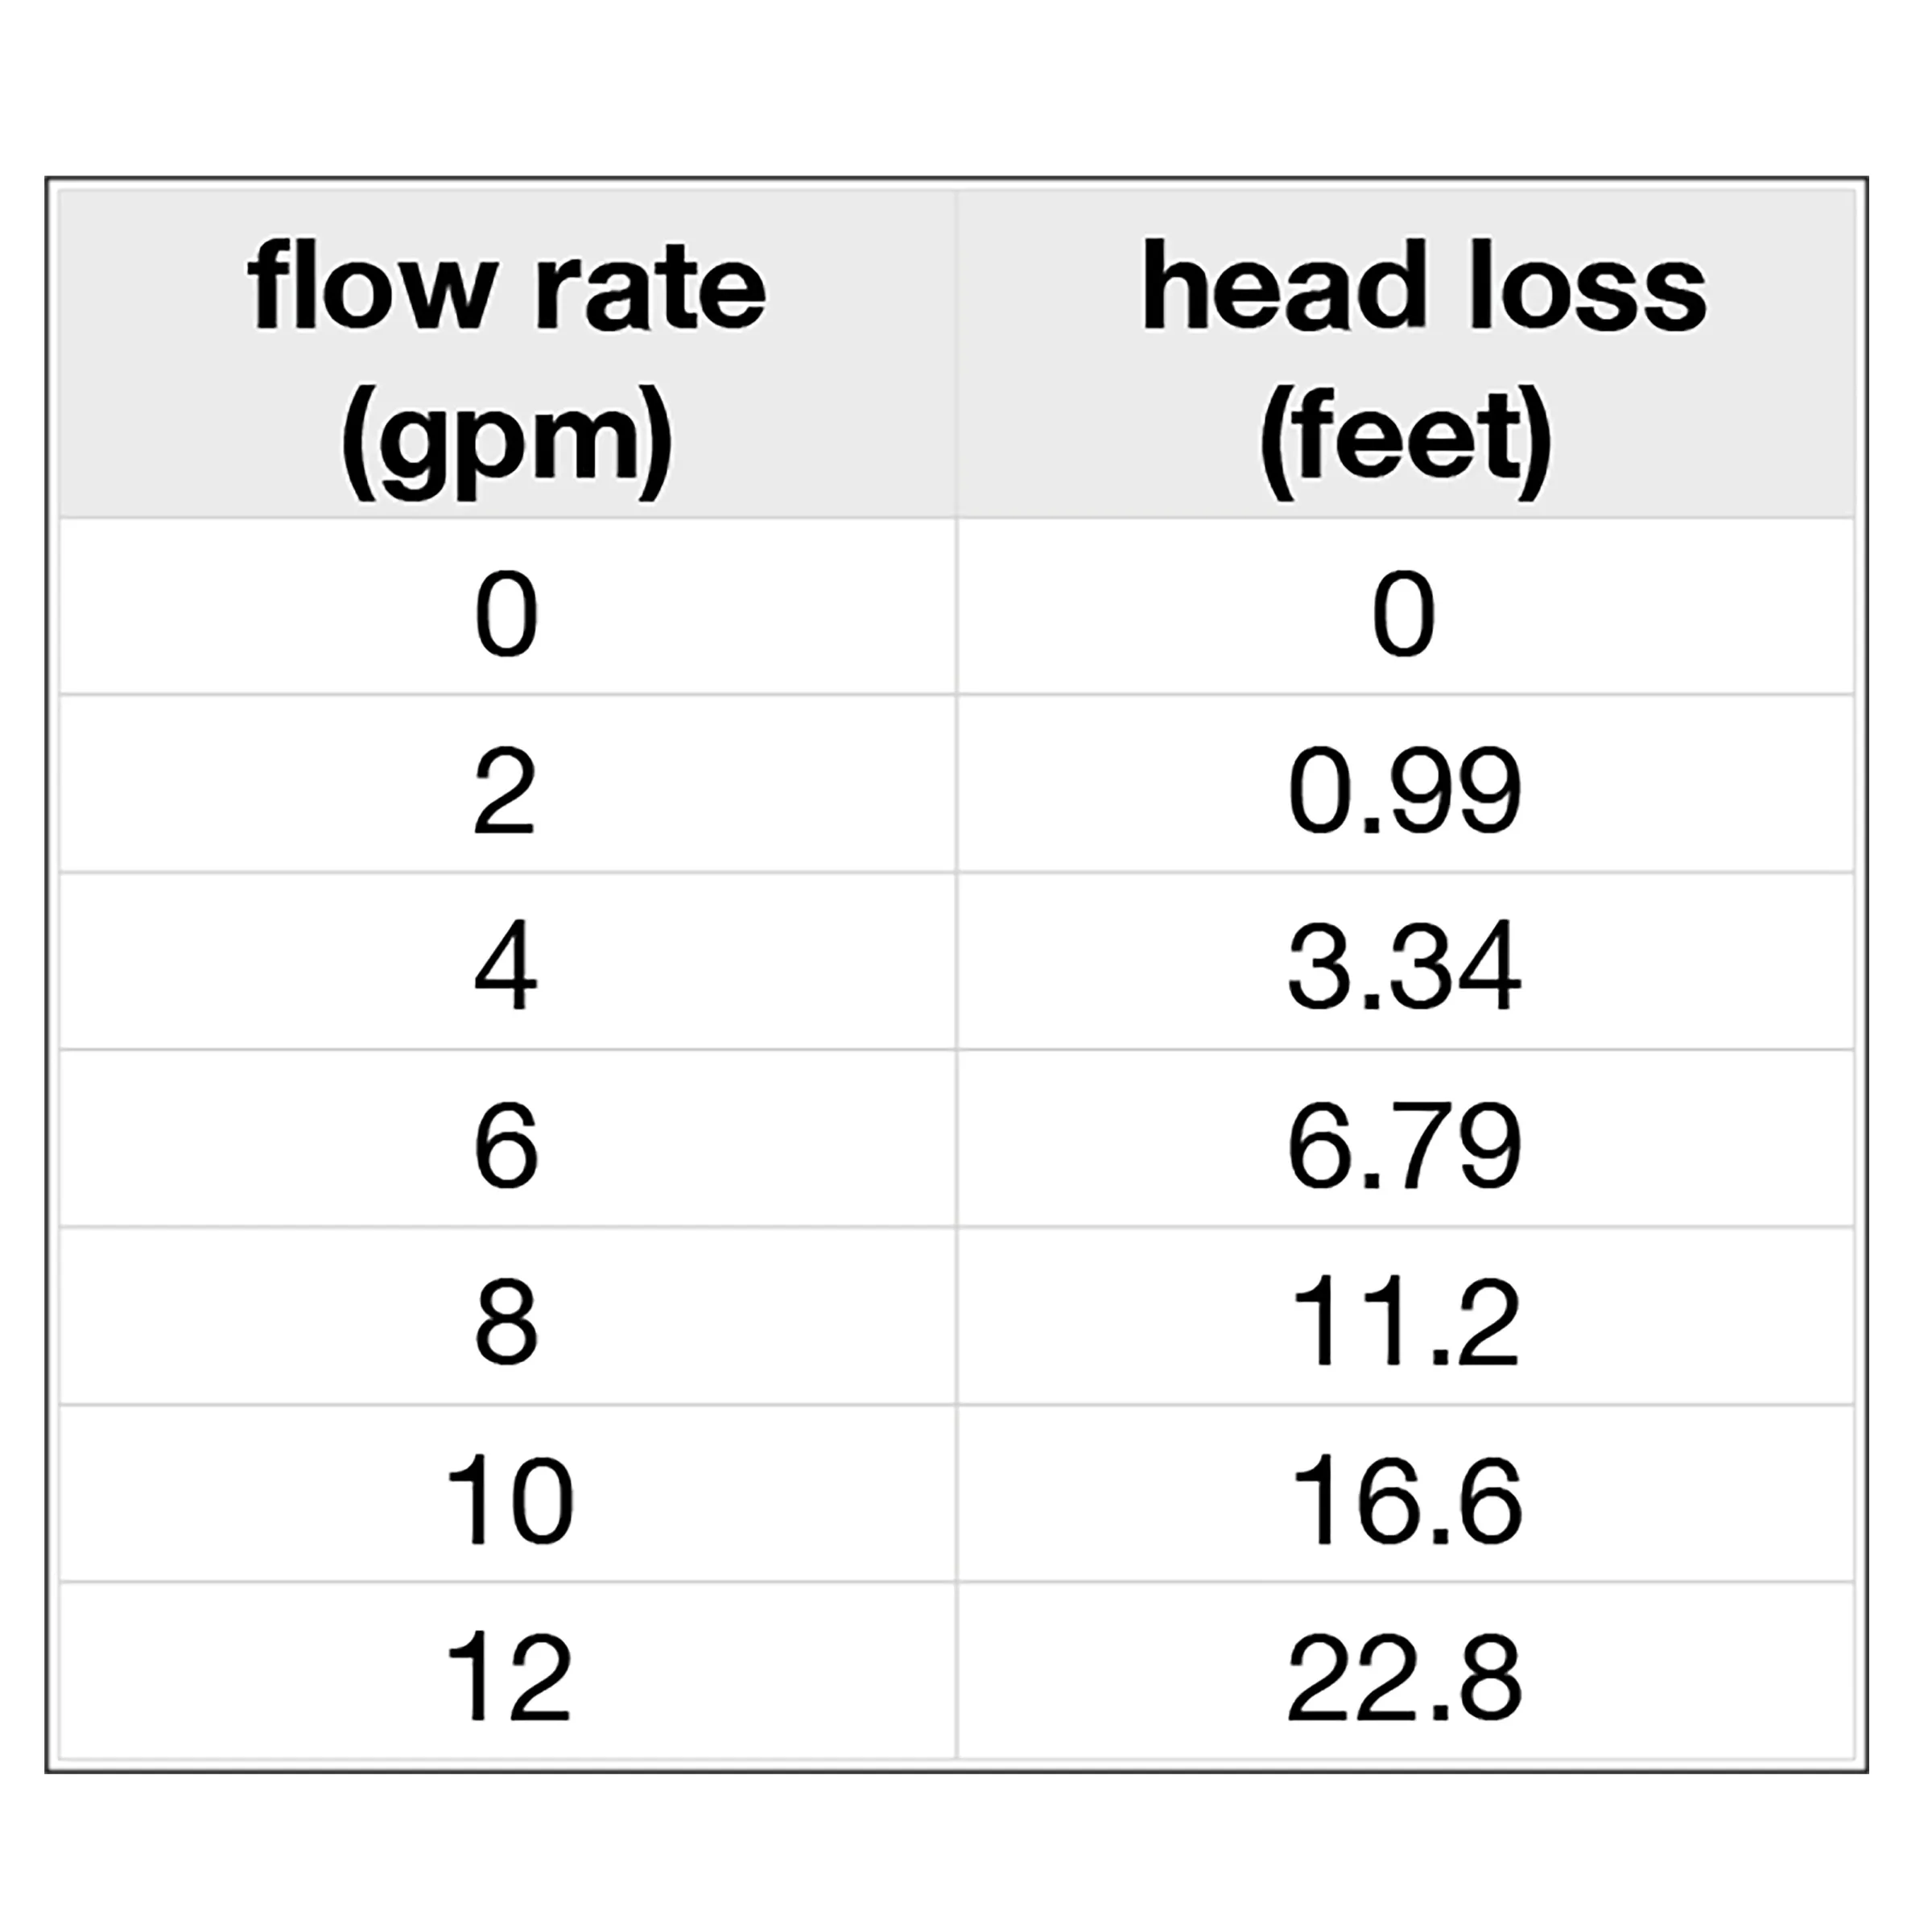
Task: Select the flow rate cell showing 12
Action: point(507,1670)
